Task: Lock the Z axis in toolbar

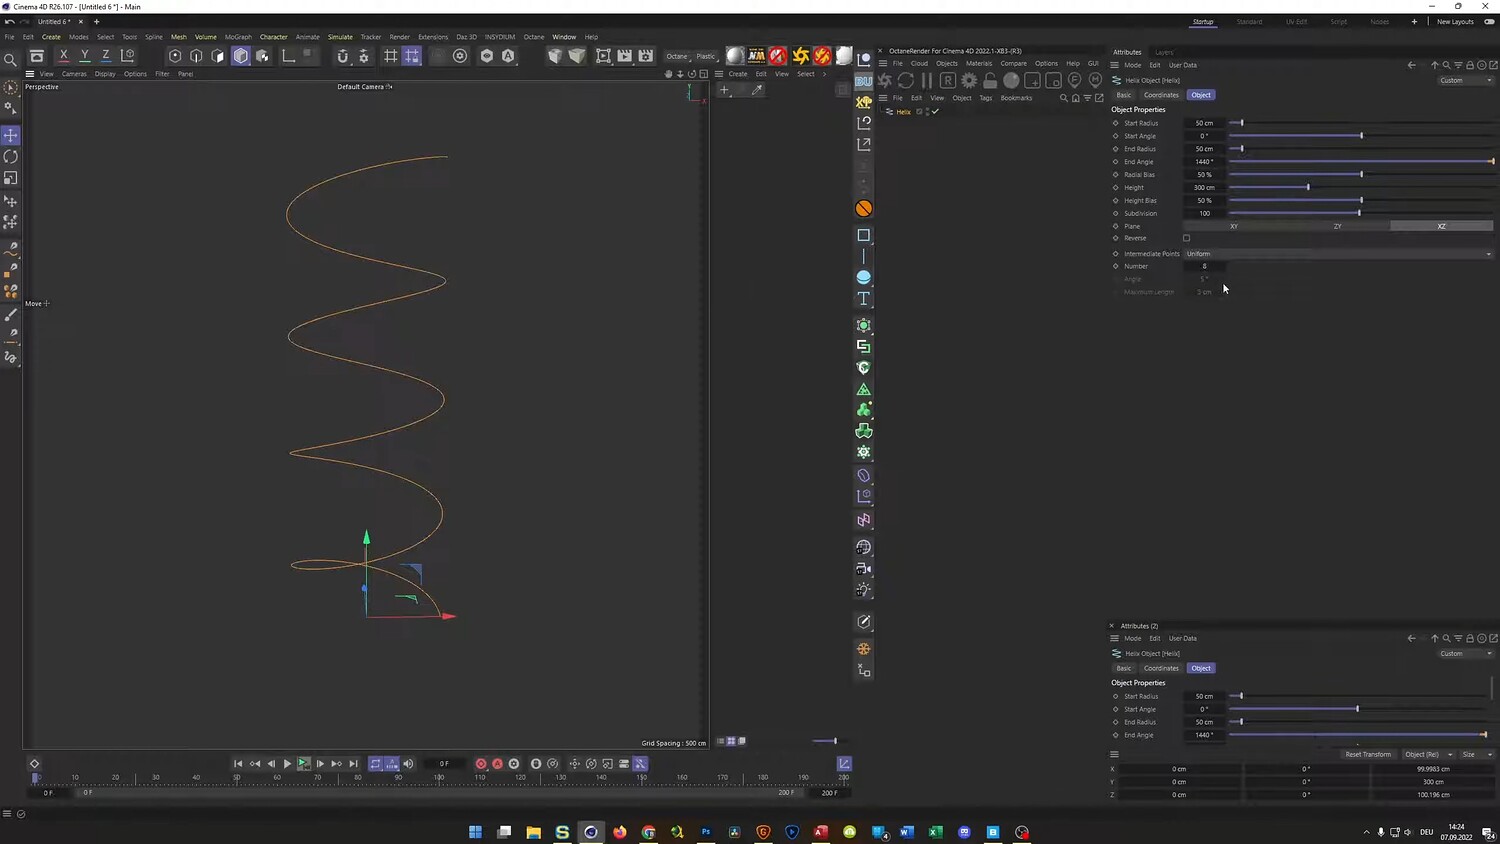Action: coord(106,56)
